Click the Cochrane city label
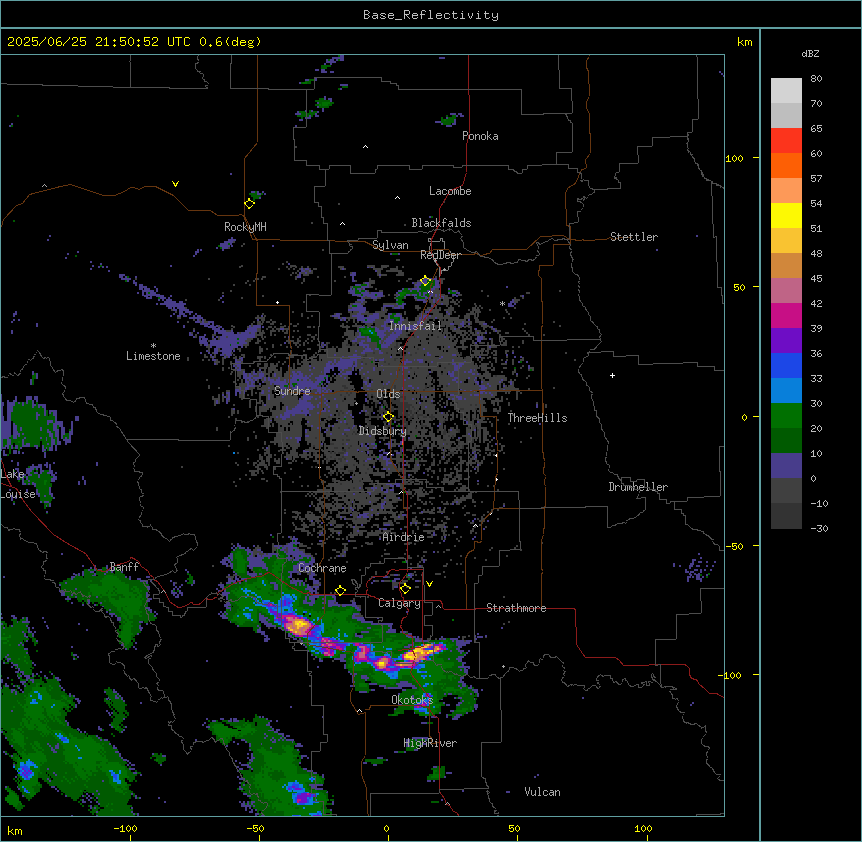This screenshot has width=862, height=842. (x=322, y=568)
